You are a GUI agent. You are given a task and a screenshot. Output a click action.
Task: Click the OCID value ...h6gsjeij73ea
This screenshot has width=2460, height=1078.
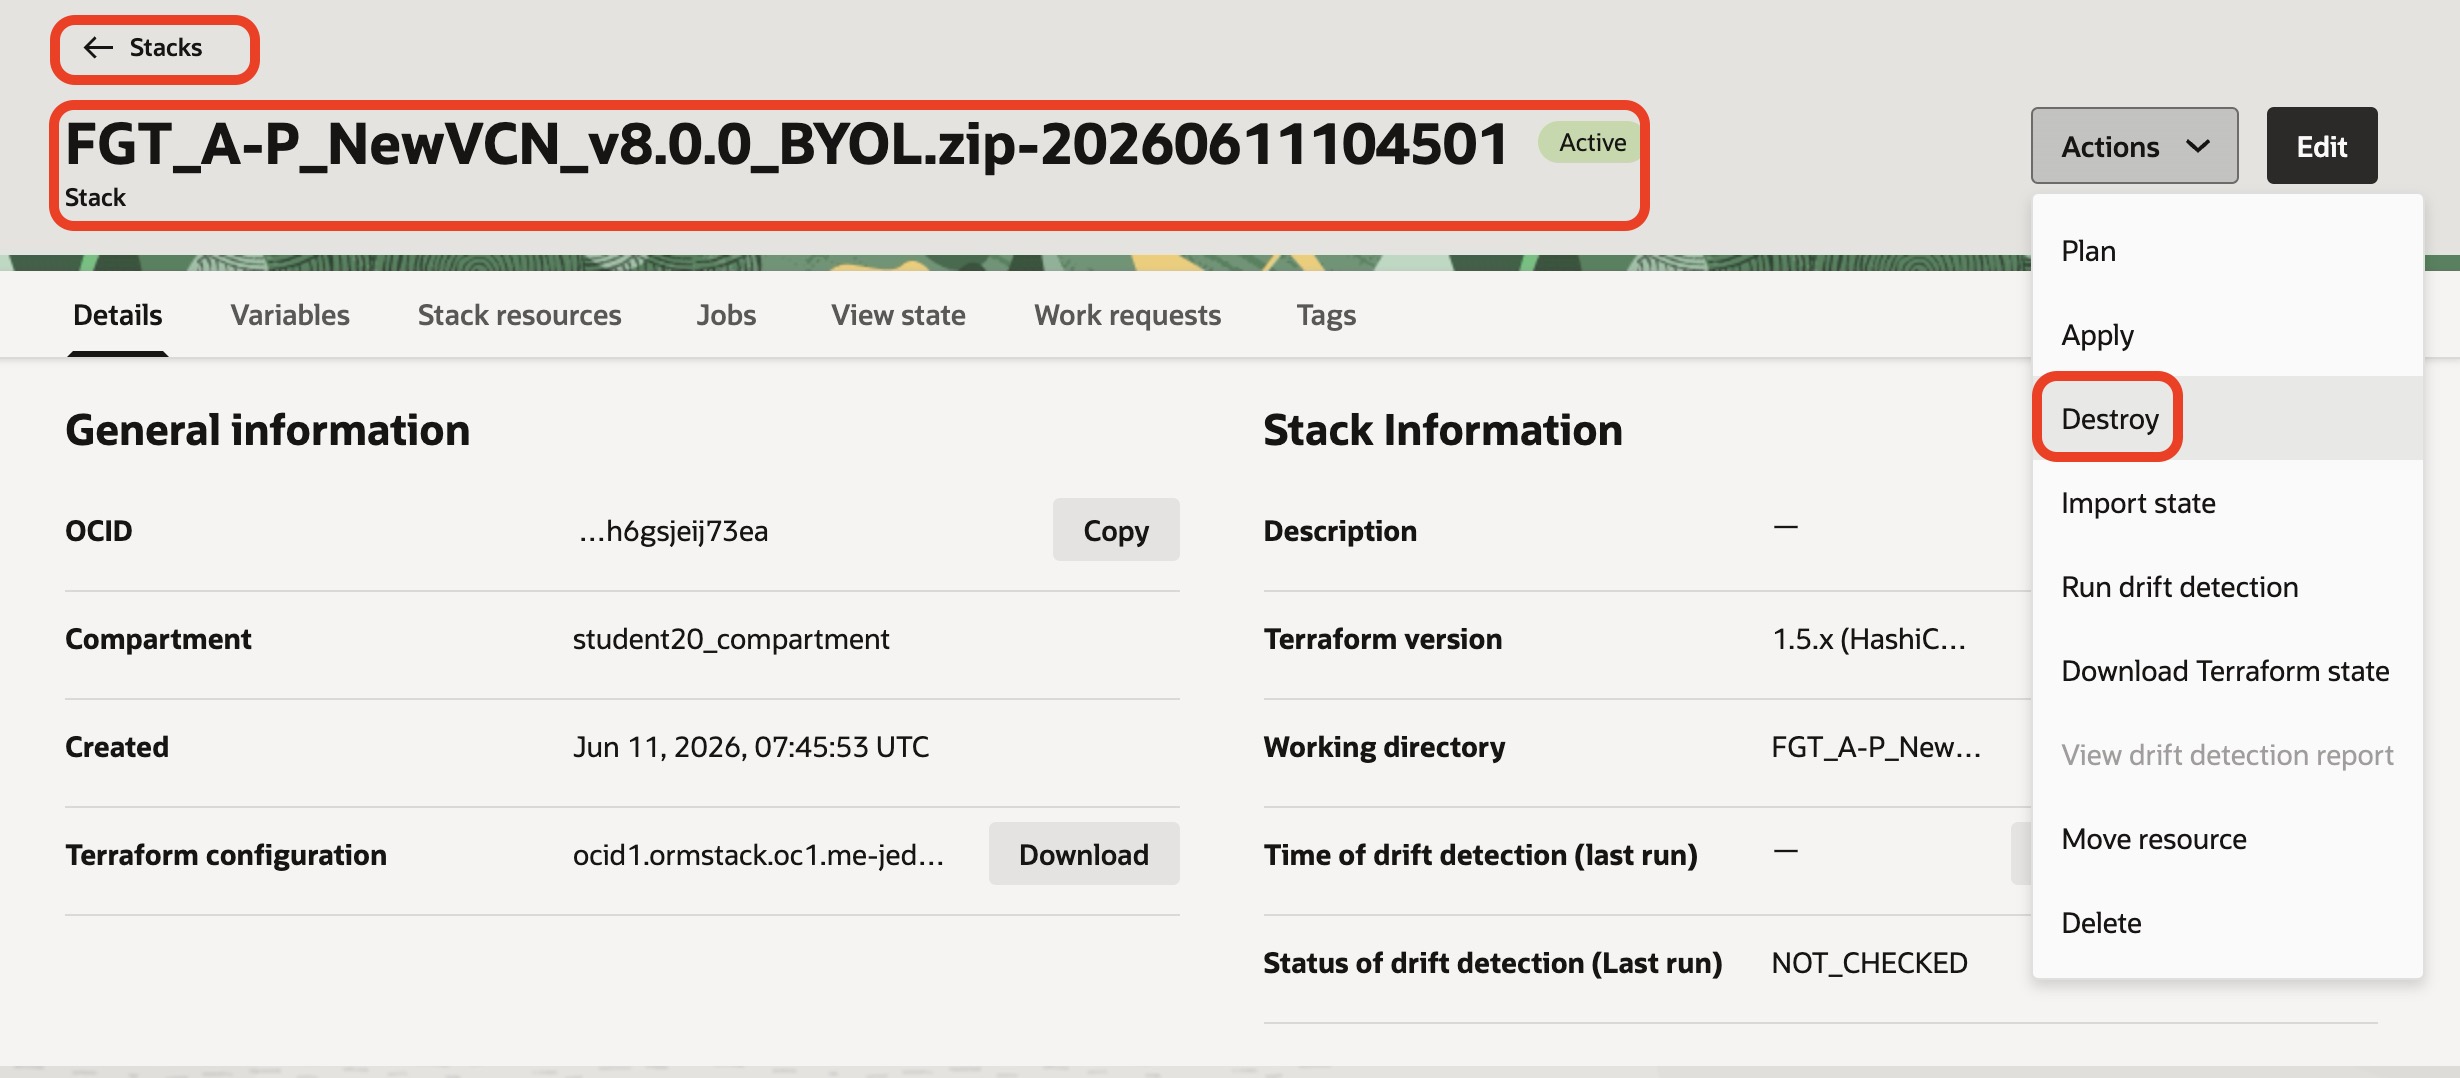click(673, 531)
